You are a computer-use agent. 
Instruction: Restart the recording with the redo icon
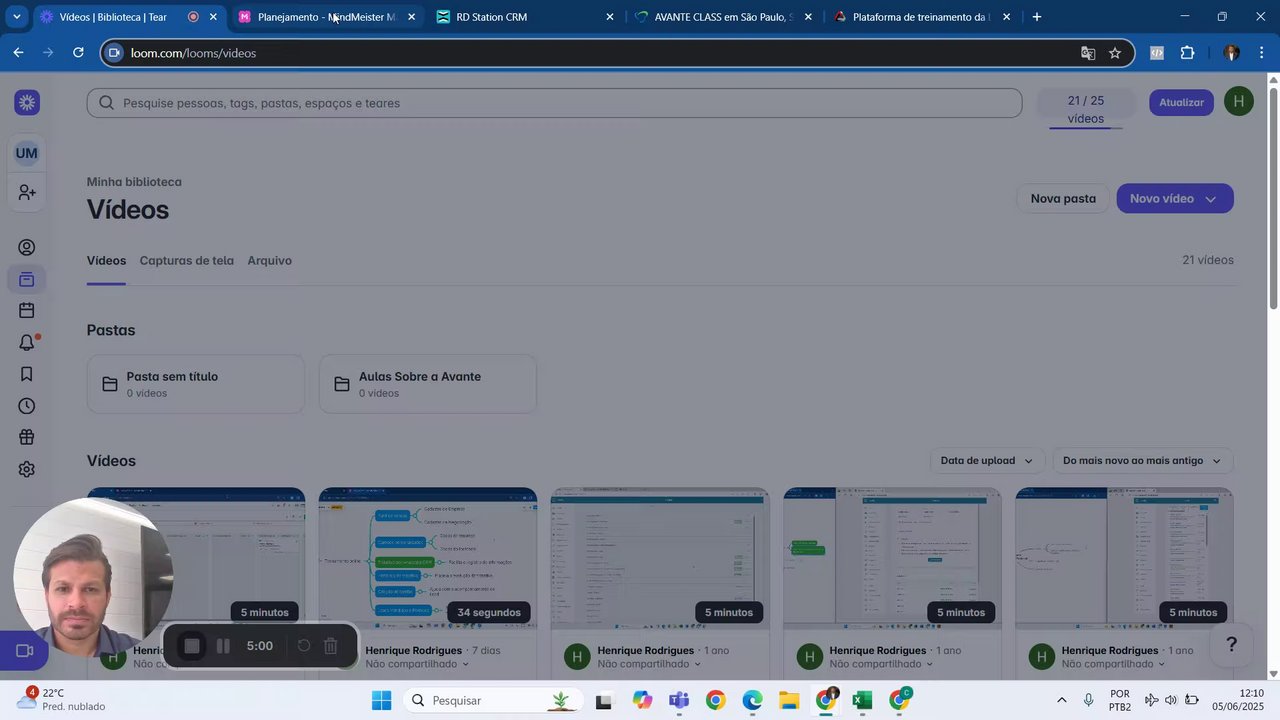tap(304, 646)
